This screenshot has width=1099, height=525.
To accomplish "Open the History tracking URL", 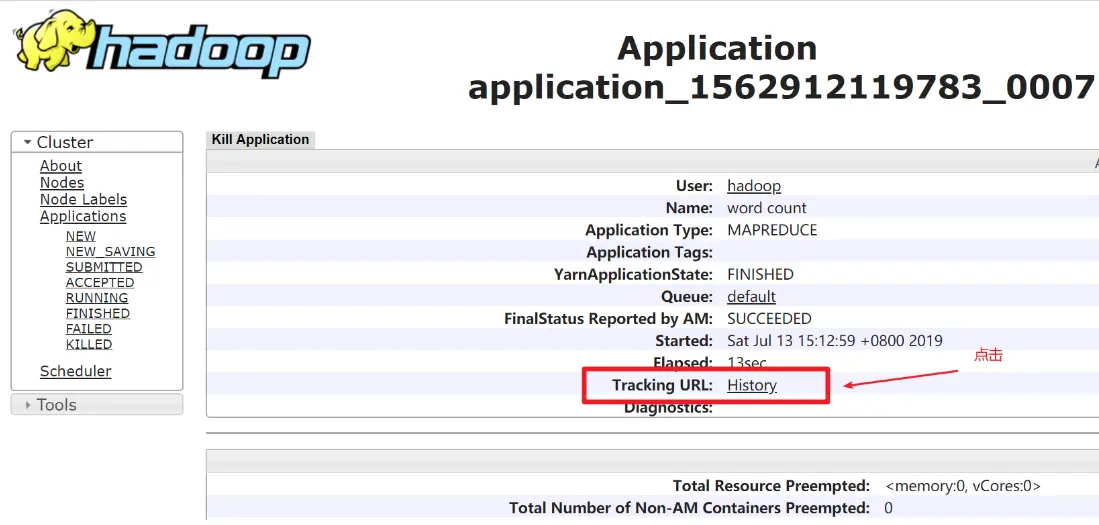I will (751, 385).
